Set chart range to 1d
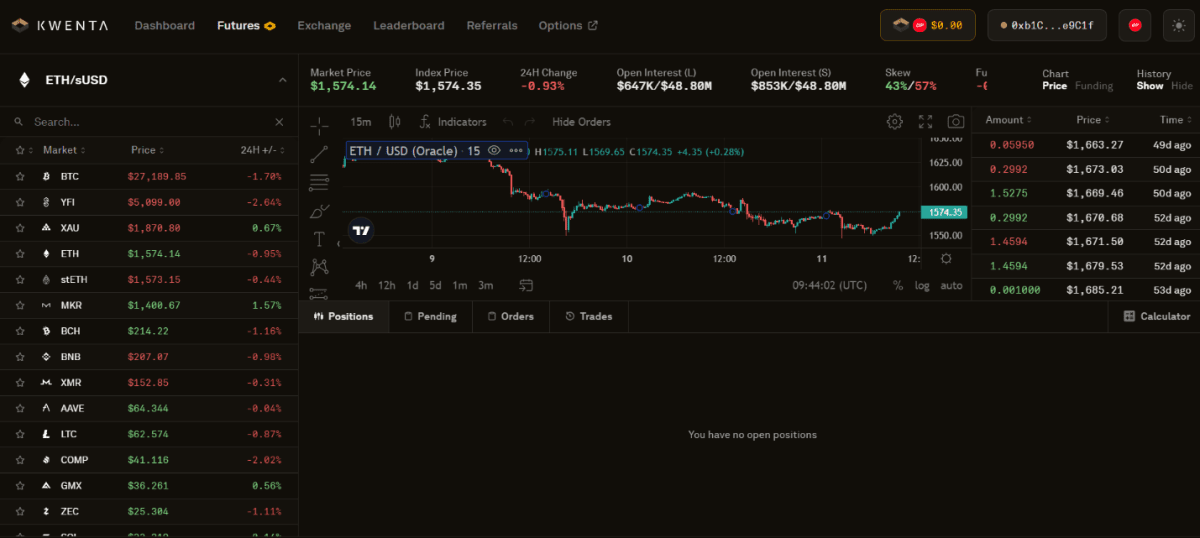Screen dimensions: 1200x538 pos(412,285)
